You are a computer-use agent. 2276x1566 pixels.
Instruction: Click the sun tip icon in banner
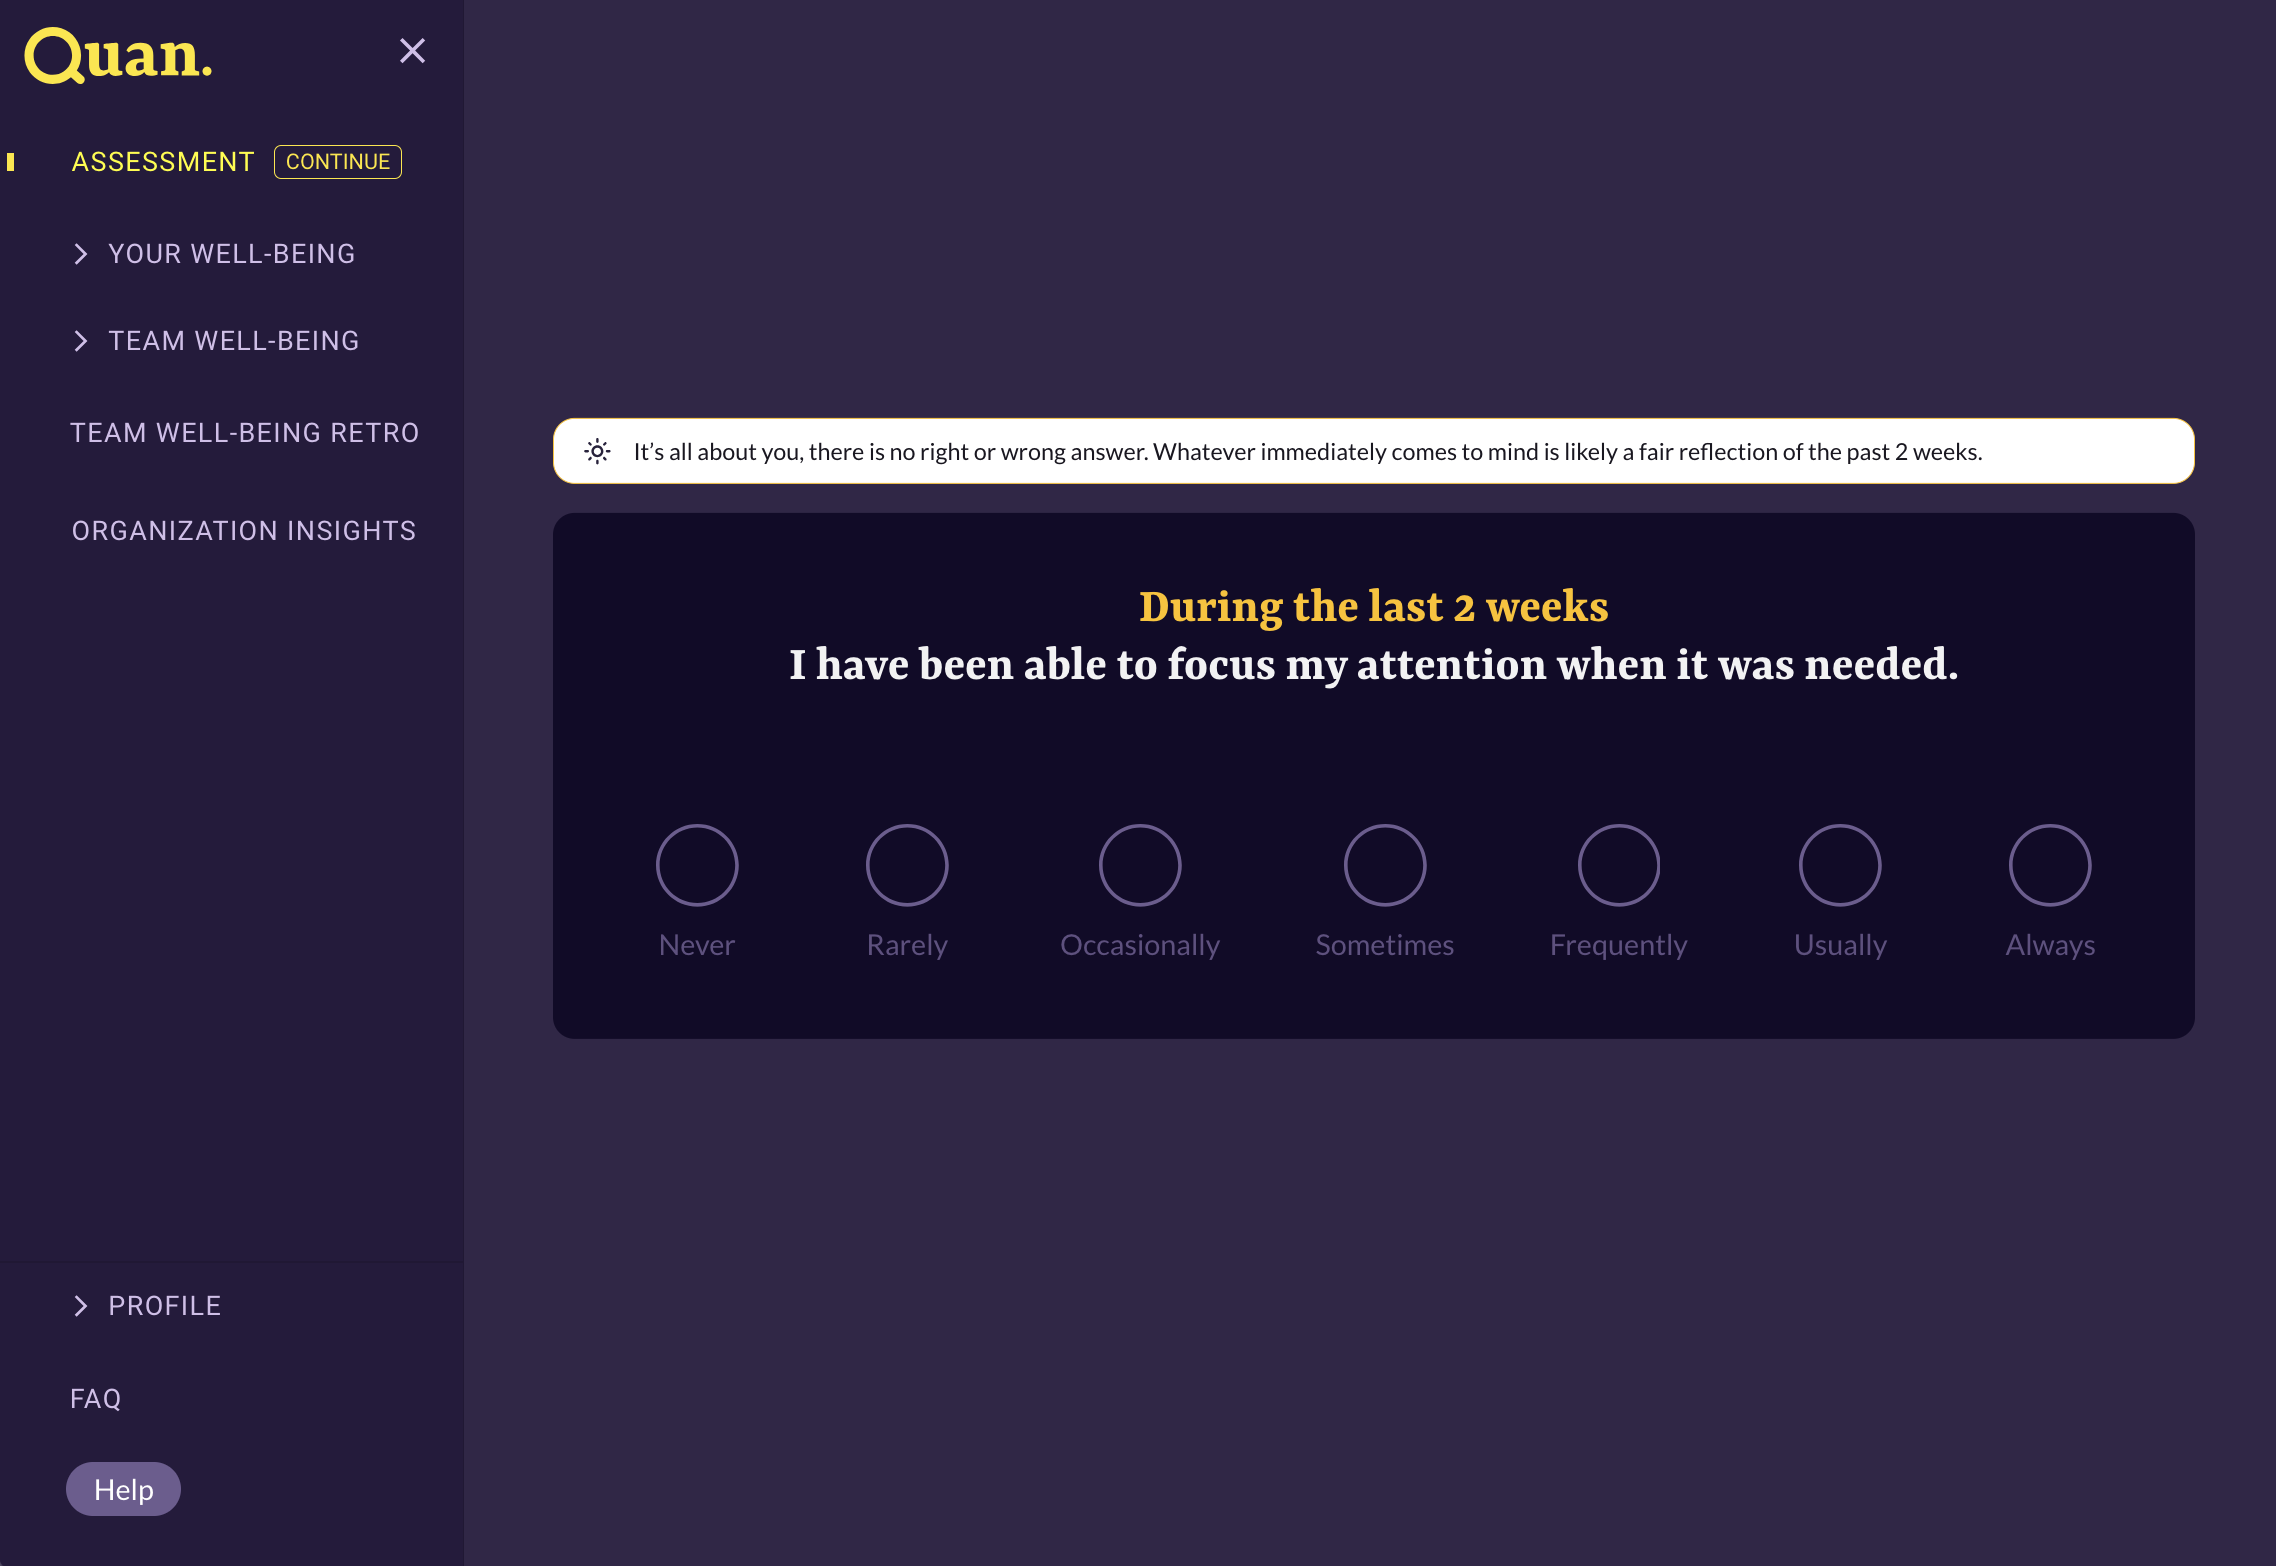pyautogui.click(x=597, y=452)
